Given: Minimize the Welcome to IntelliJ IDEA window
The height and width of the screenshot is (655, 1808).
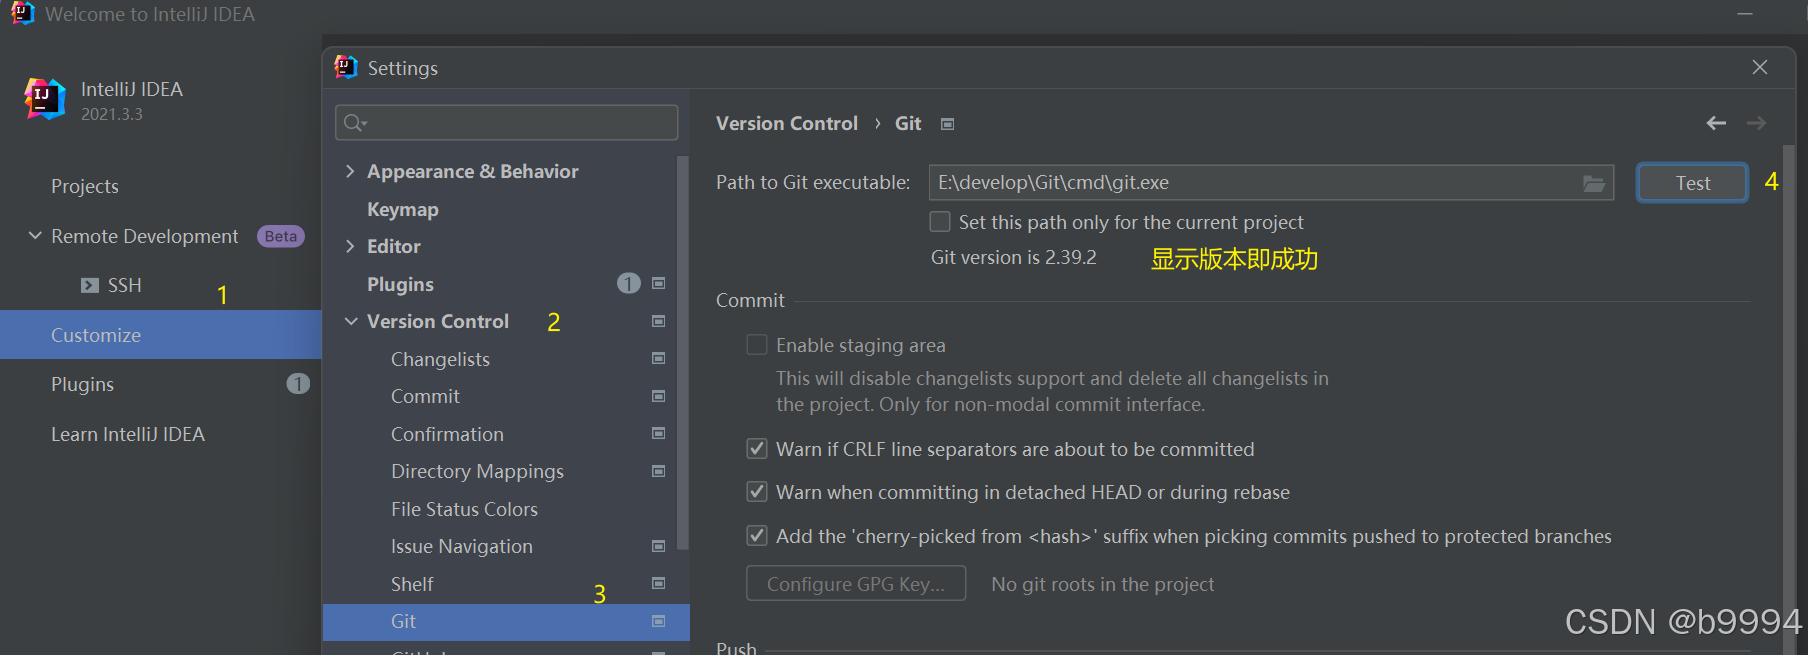Looking at the screenshot, I should (x=1745, y=14).
